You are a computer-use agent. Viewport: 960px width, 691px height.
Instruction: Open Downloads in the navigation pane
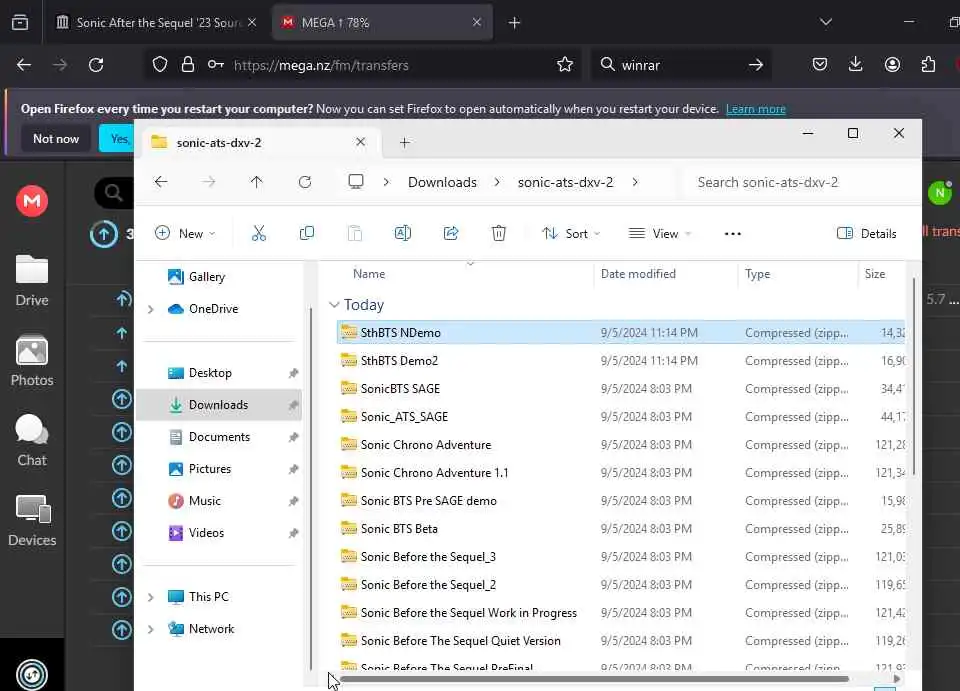click(x=219, y=405)
